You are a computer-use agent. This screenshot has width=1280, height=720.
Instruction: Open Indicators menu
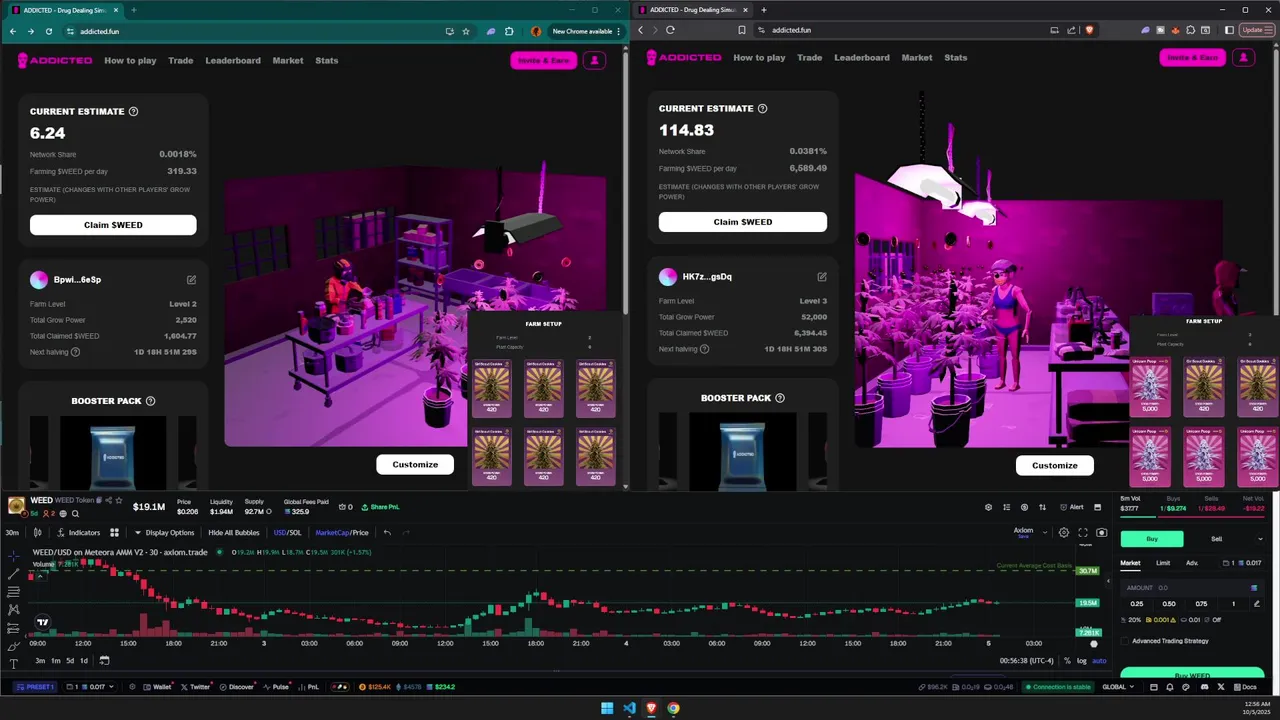(79, 533)
